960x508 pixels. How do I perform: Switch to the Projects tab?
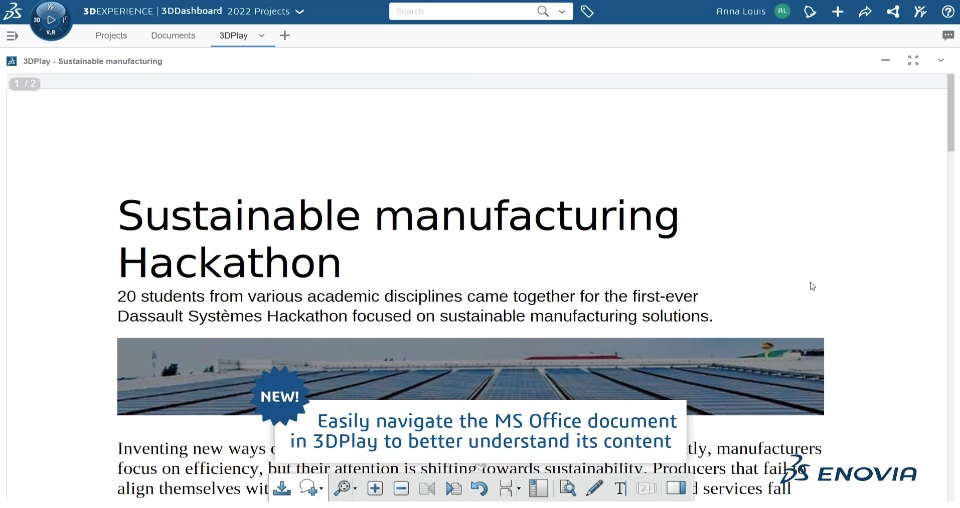[111, 35]
